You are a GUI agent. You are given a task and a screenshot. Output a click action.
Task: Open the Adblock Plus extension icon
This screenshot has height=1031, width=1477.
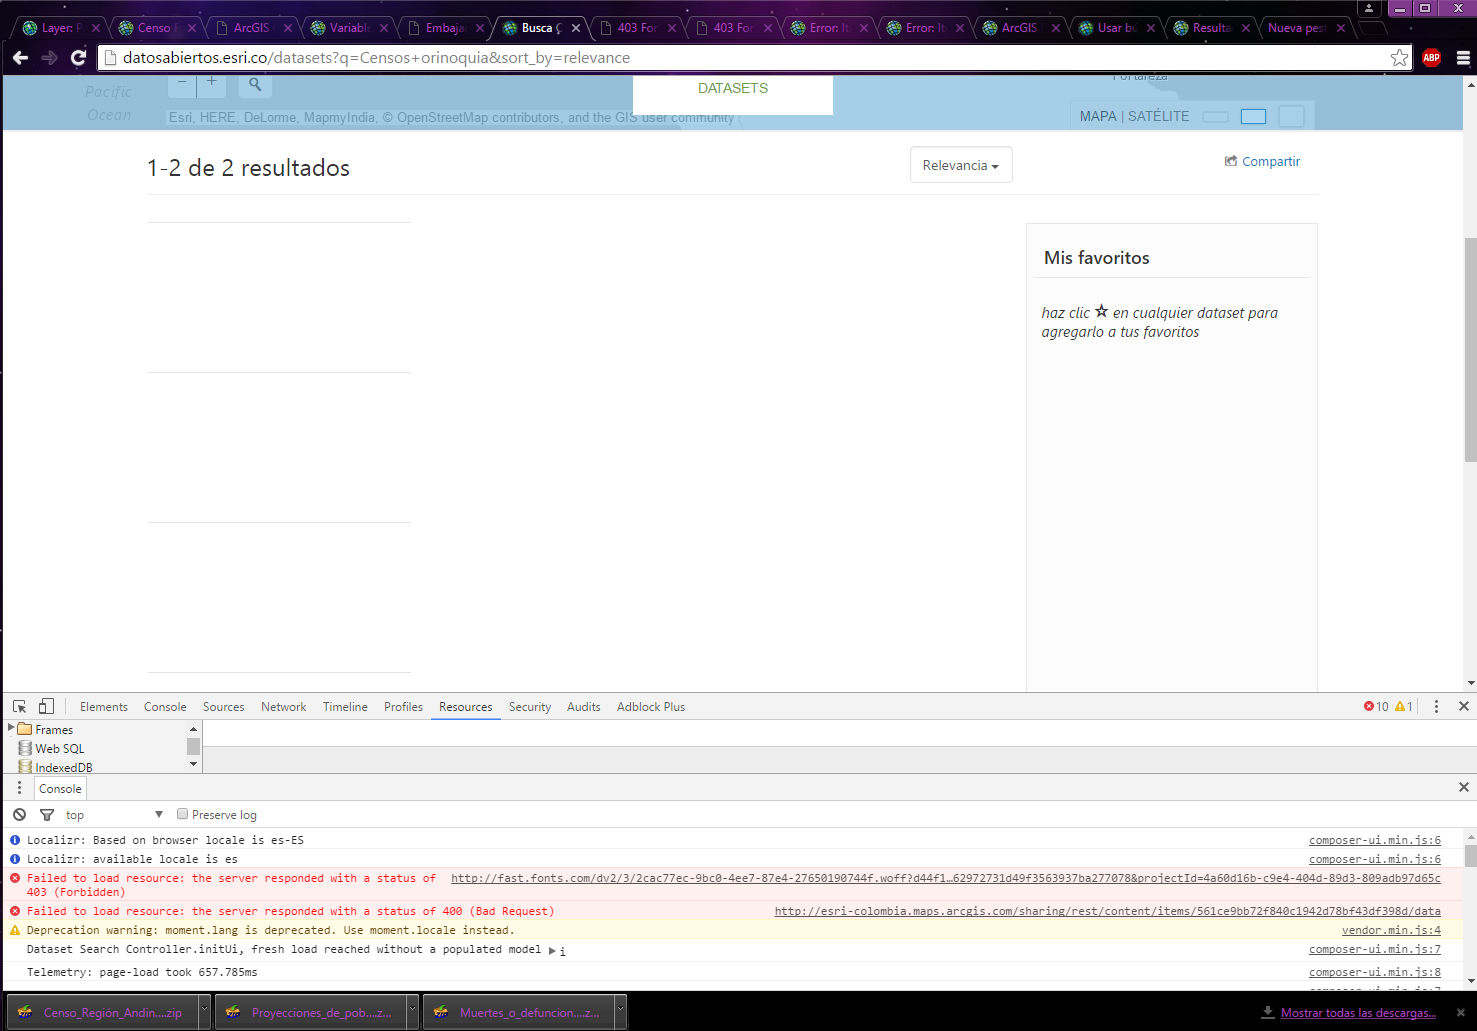[1431, 58]
